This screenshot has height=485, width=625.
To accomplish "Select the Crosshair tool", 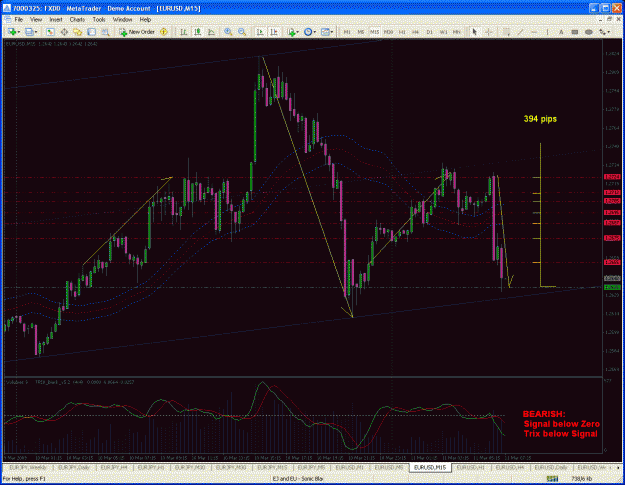I will pyautogui.click(x=489, y=32).
